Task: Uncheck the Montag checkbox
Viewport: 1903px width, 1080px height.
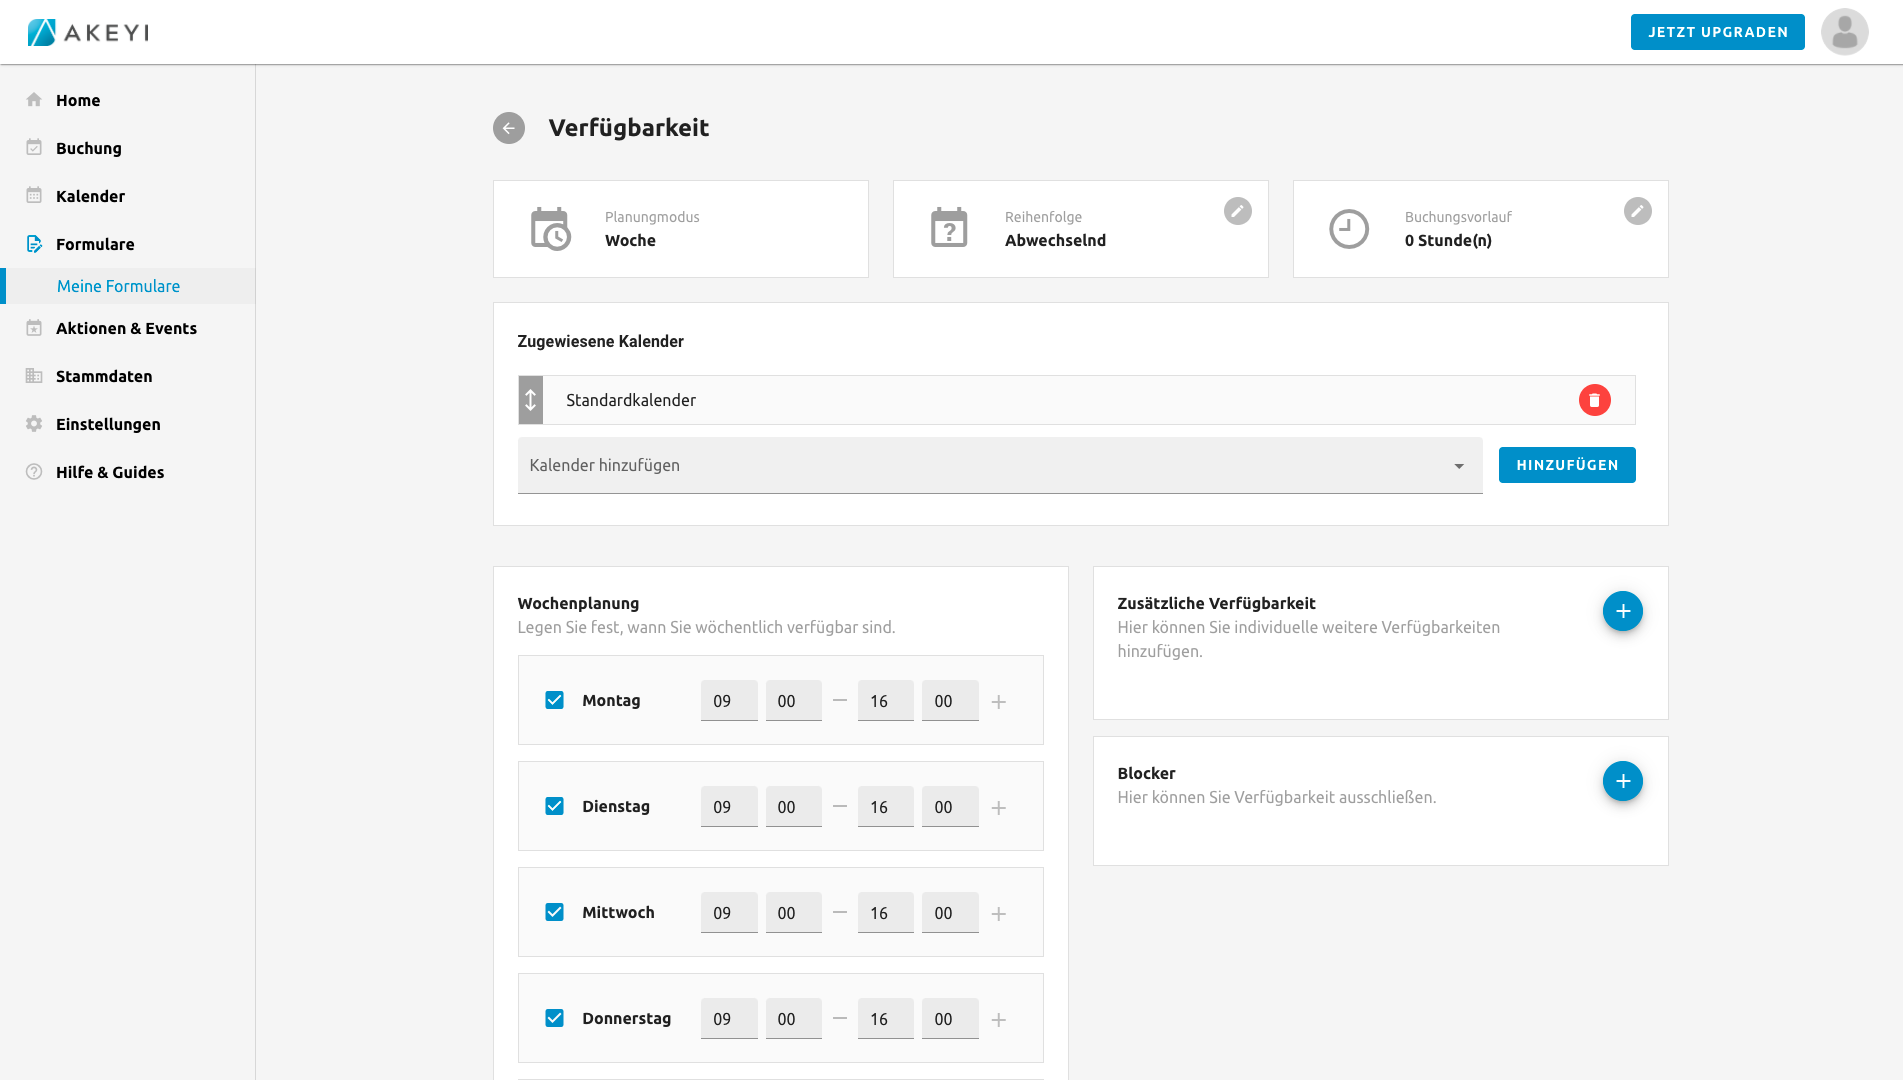Action: [x=554, y=700]
